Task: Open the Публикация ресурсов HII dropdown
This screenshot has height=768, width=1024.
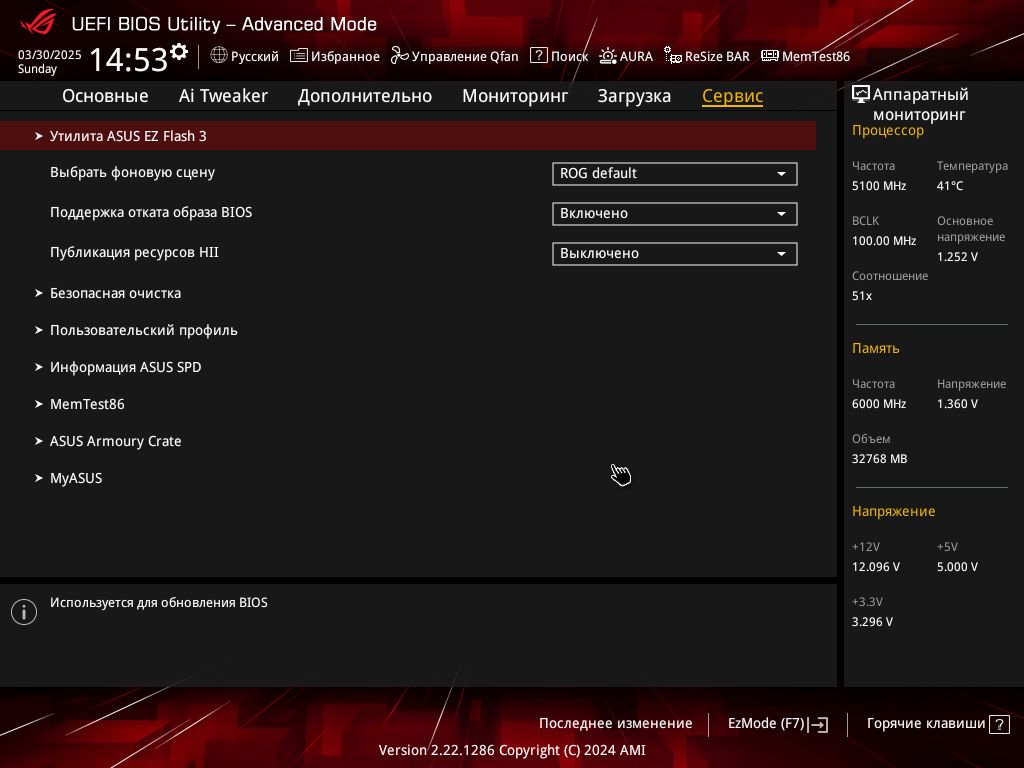Action: coord(675,253)
